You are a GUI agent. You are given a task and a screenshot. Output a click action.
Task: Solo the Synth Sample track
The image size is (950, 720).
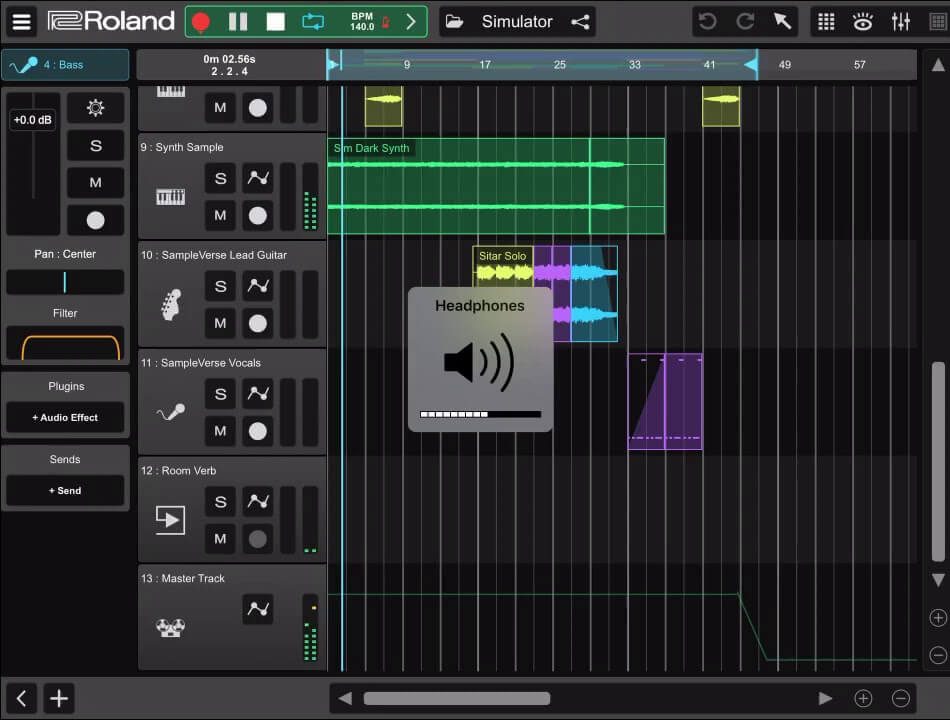pos(221,178)
